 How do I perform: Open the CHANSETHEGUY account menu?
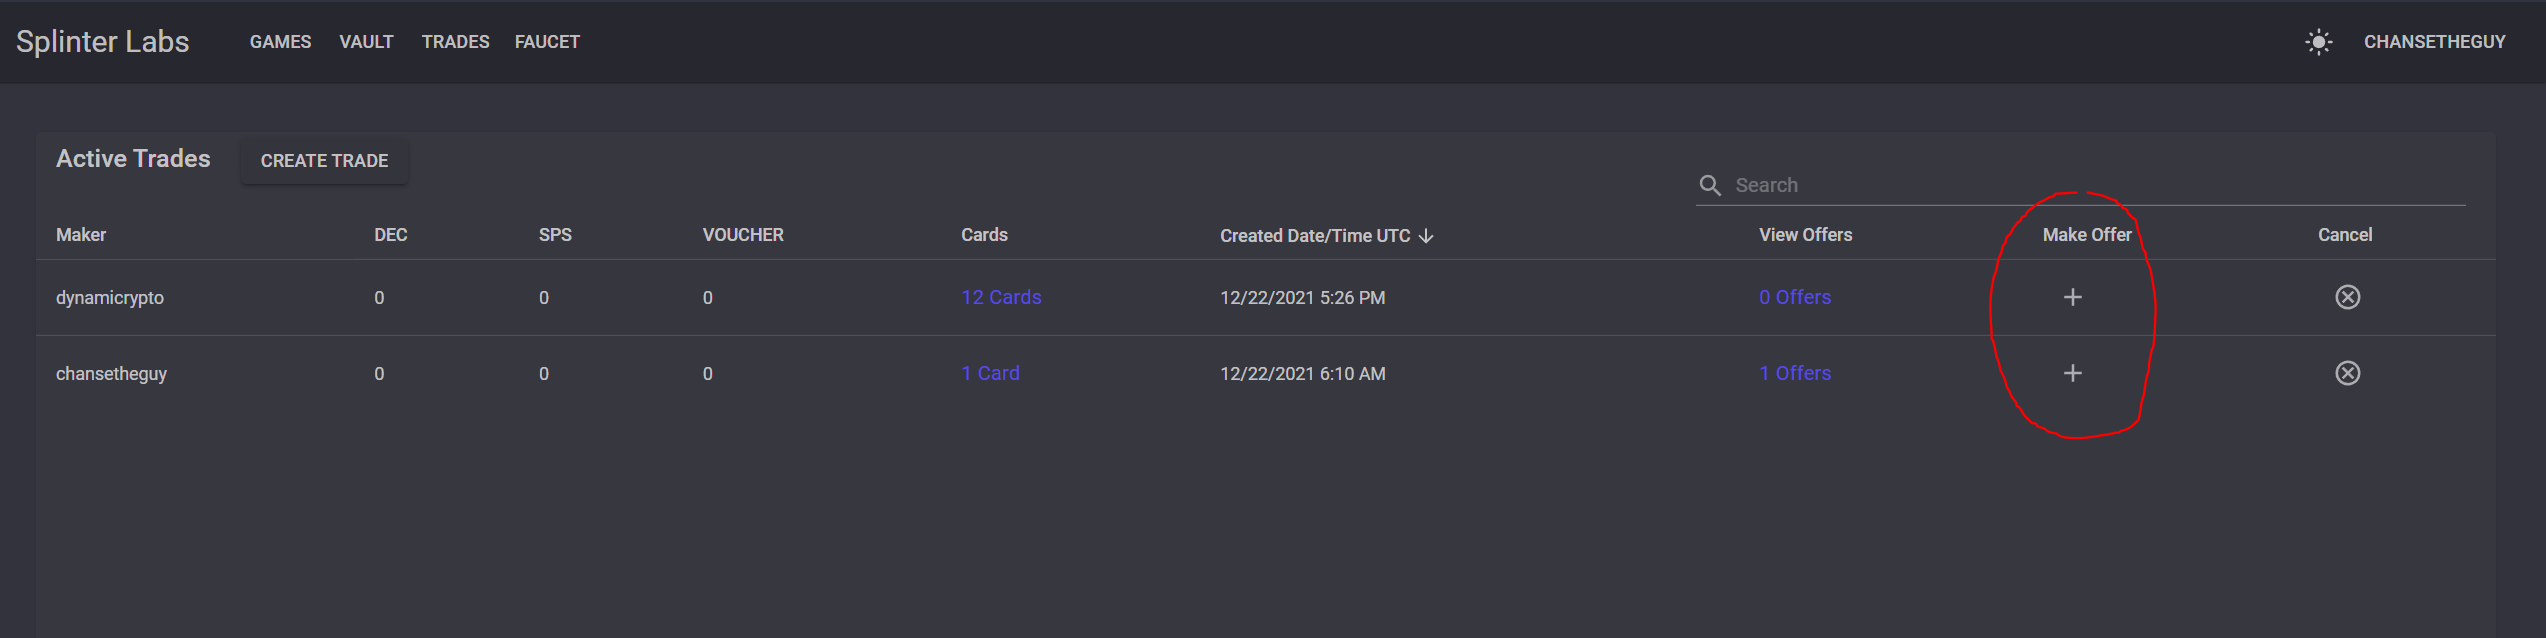click(x=2434, y=42)
